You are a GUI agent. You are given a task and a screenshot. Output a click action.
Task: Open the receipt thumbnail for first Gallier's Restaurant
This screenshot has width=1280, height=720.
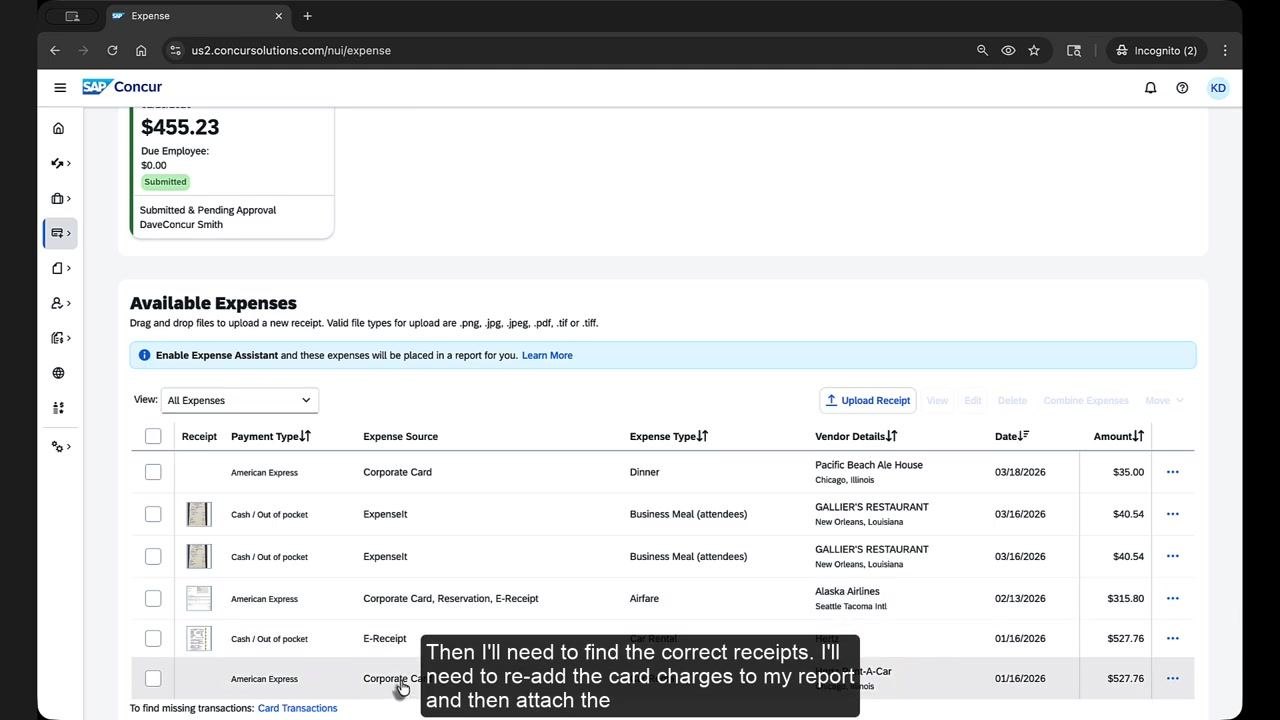(199, 514)
